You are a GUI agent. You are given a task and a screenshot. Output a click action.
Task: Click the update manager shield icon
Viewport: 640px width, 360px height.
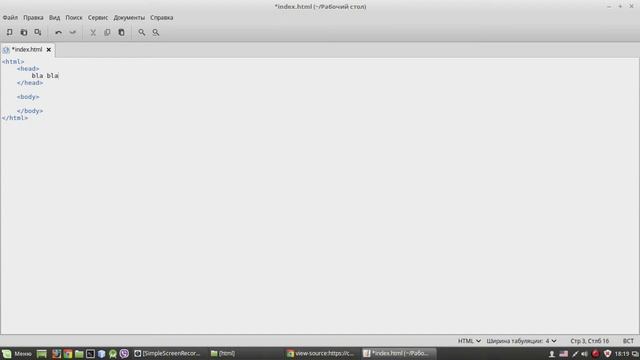607,354
